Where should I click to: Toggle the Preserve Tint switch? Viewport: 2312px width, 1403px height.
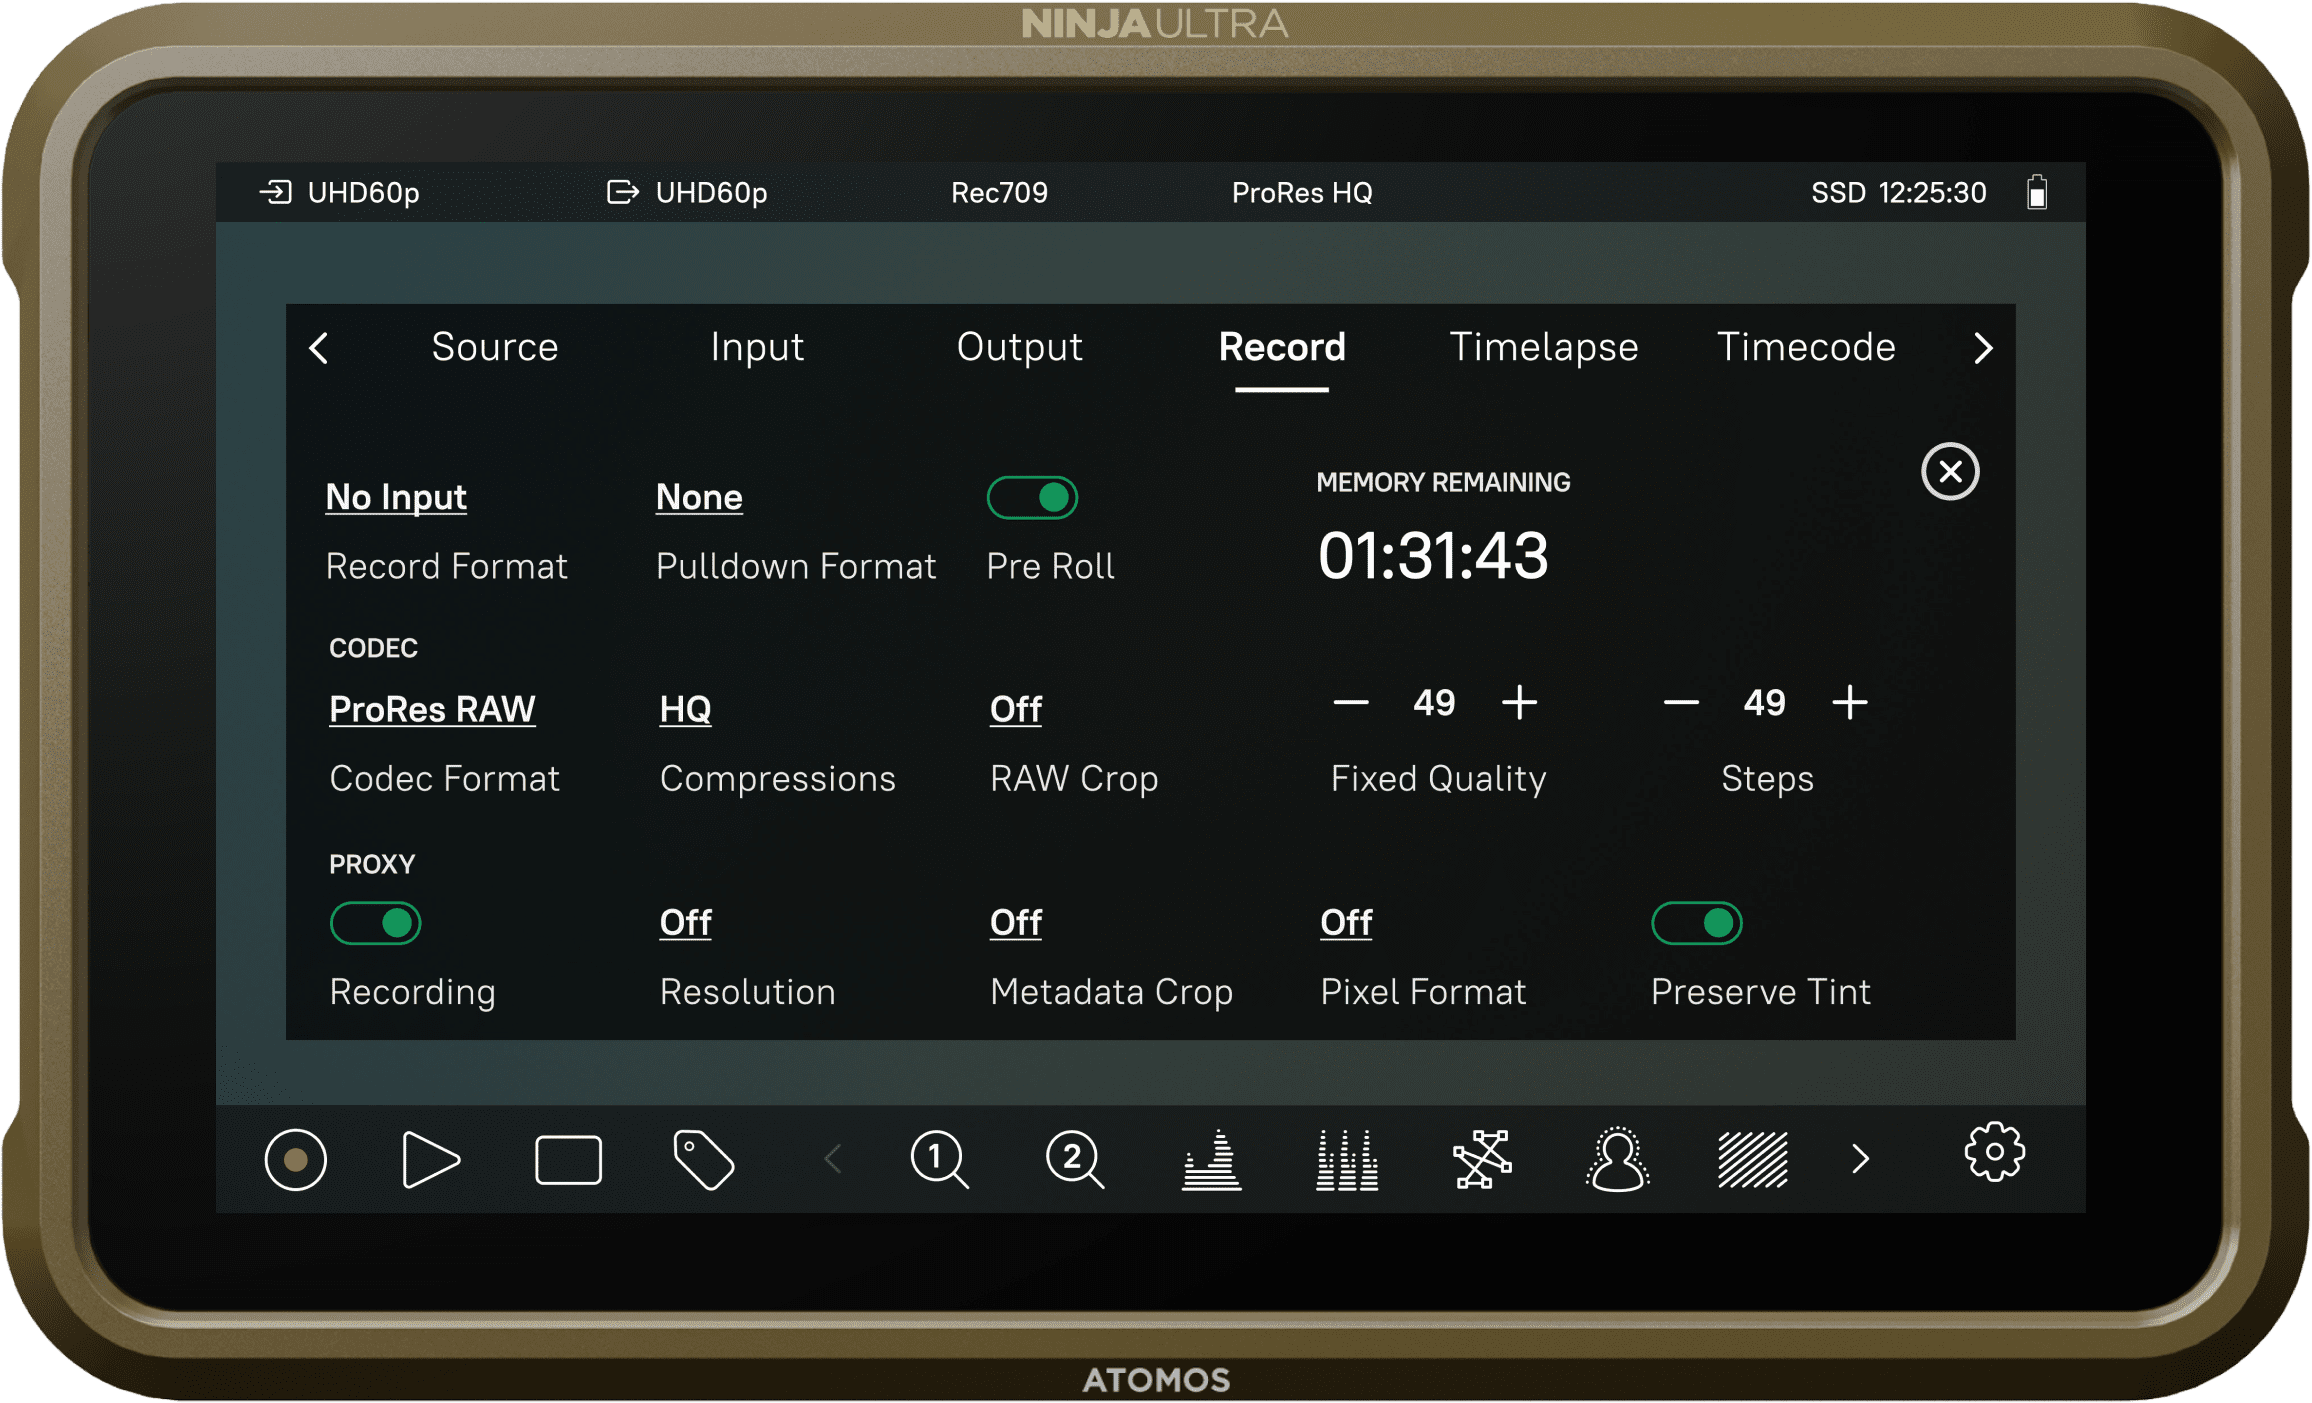[x=1696, y=923]
